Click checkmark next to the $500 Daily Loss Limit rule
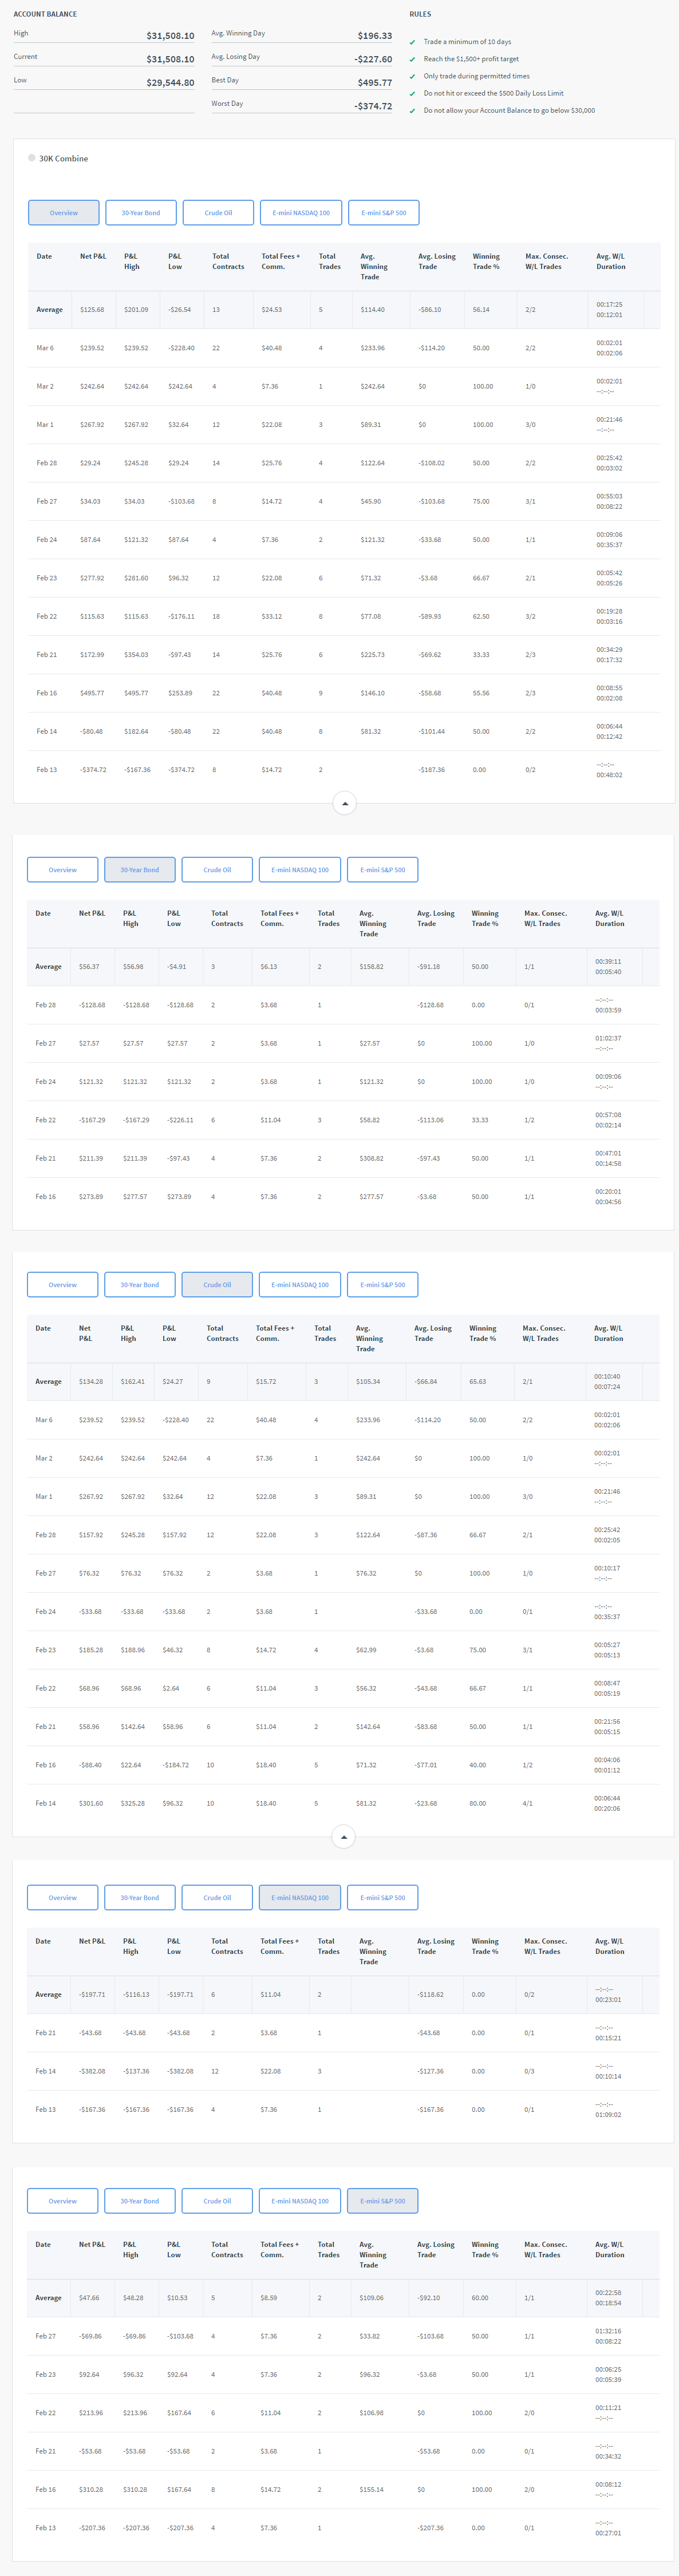Screen dimensions: 679x2576 [412, 94]
